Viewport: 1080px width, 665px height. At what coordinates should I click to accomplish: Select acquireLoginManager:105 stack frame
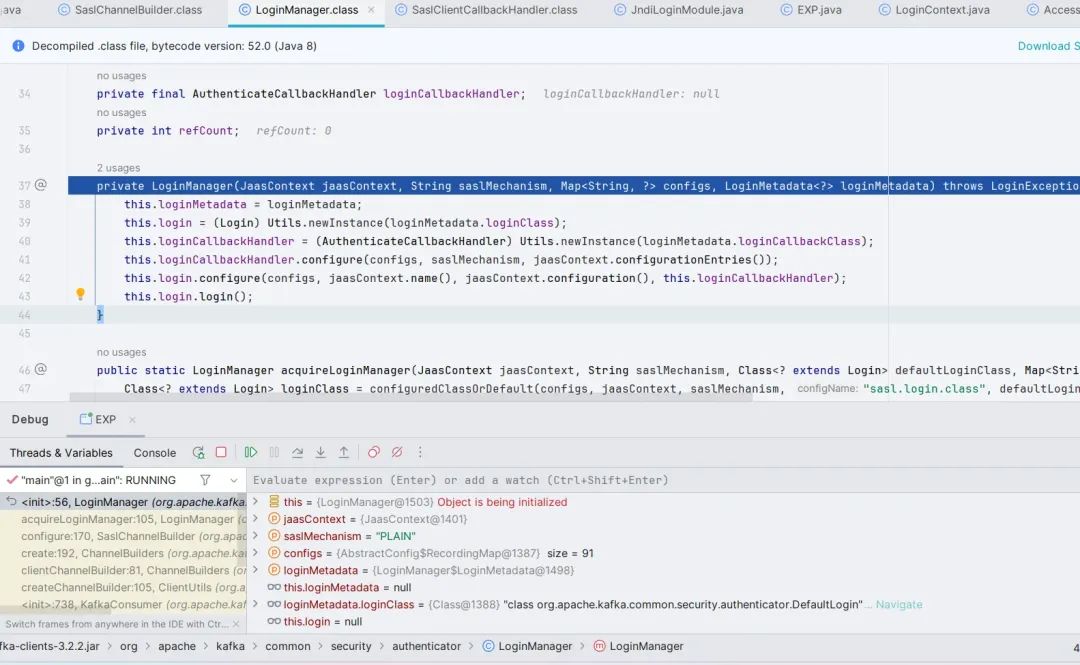(123, 519)
